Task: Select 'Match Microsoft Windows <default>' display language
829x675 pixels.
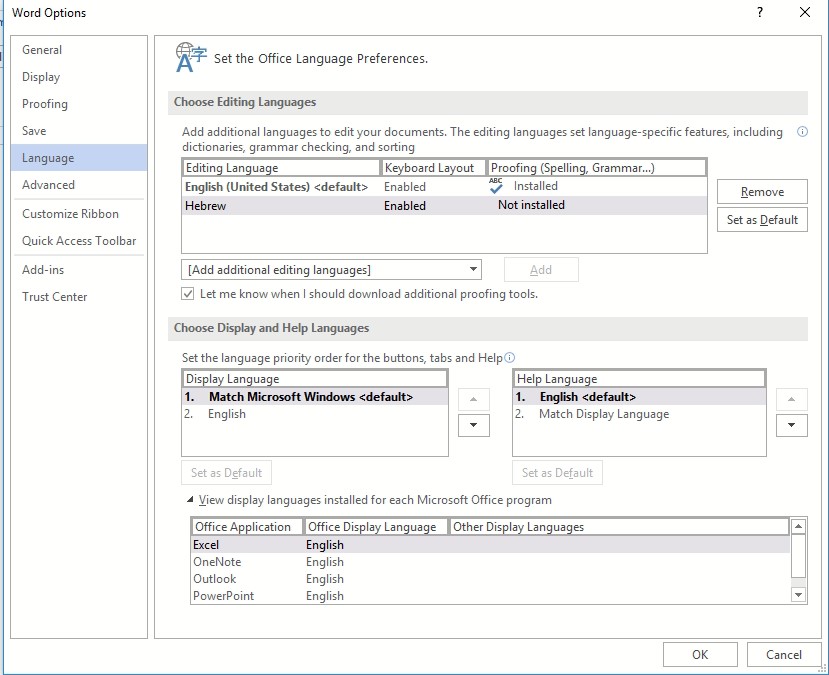Action: 315,396
